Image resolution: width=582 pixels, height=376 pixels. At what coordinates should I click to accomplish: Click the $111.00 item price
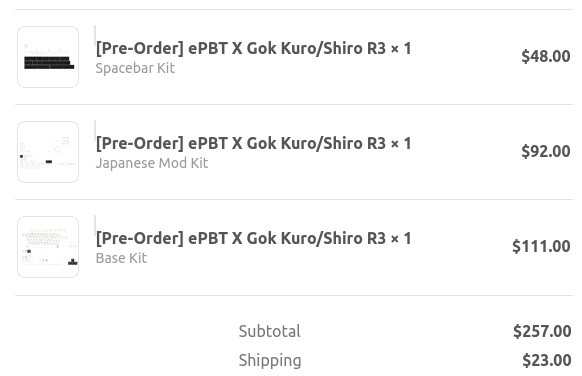541,246
